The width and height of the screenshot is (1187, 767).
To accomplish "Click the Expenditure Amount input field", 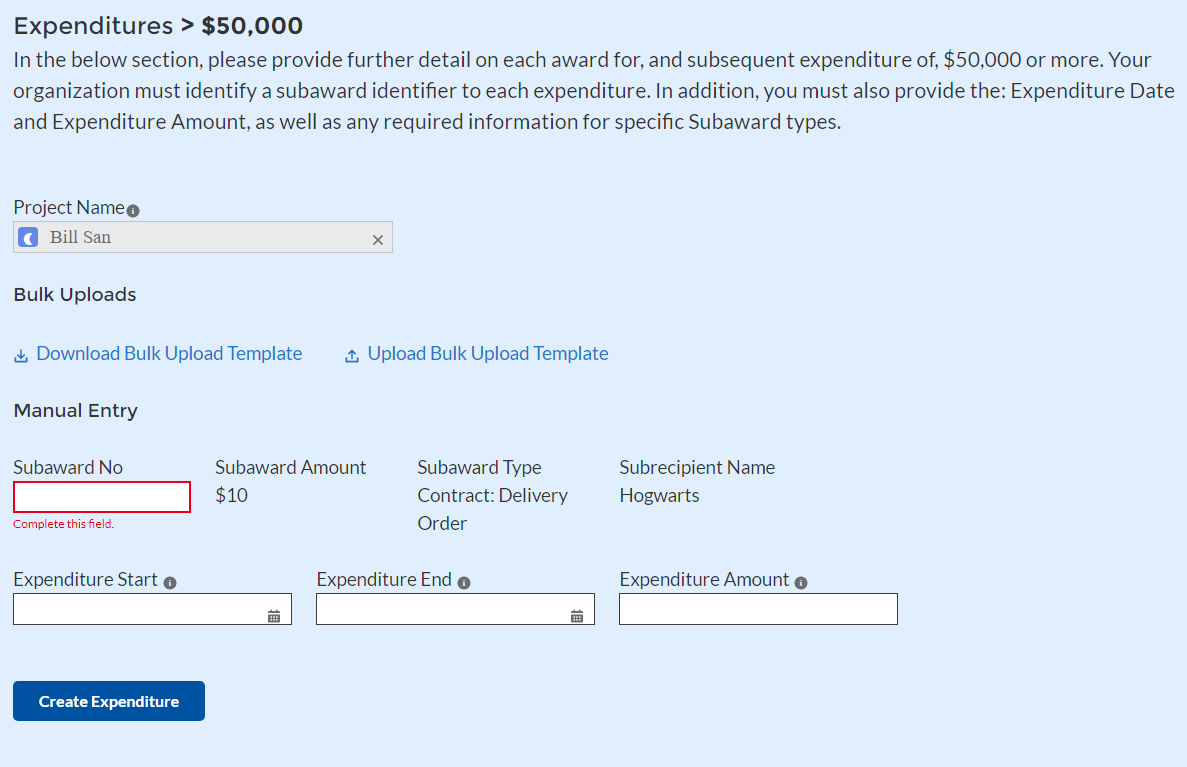I will (x=758, y=609).
